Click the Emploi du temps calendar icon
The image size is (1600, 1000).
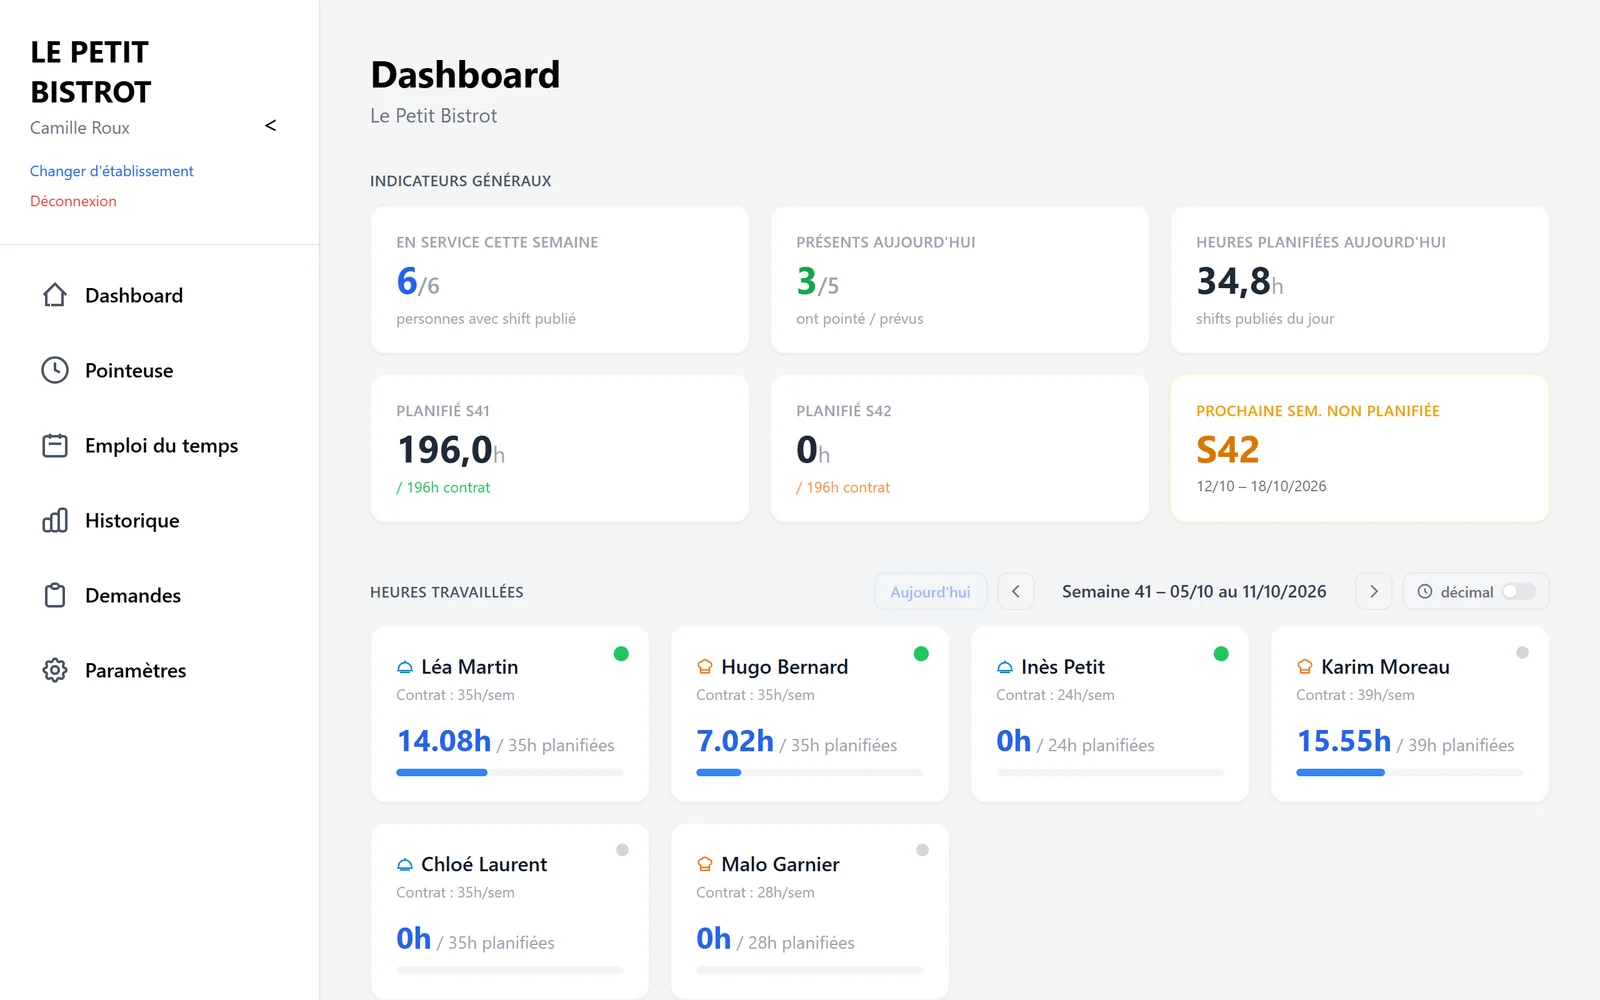(55, 445)
